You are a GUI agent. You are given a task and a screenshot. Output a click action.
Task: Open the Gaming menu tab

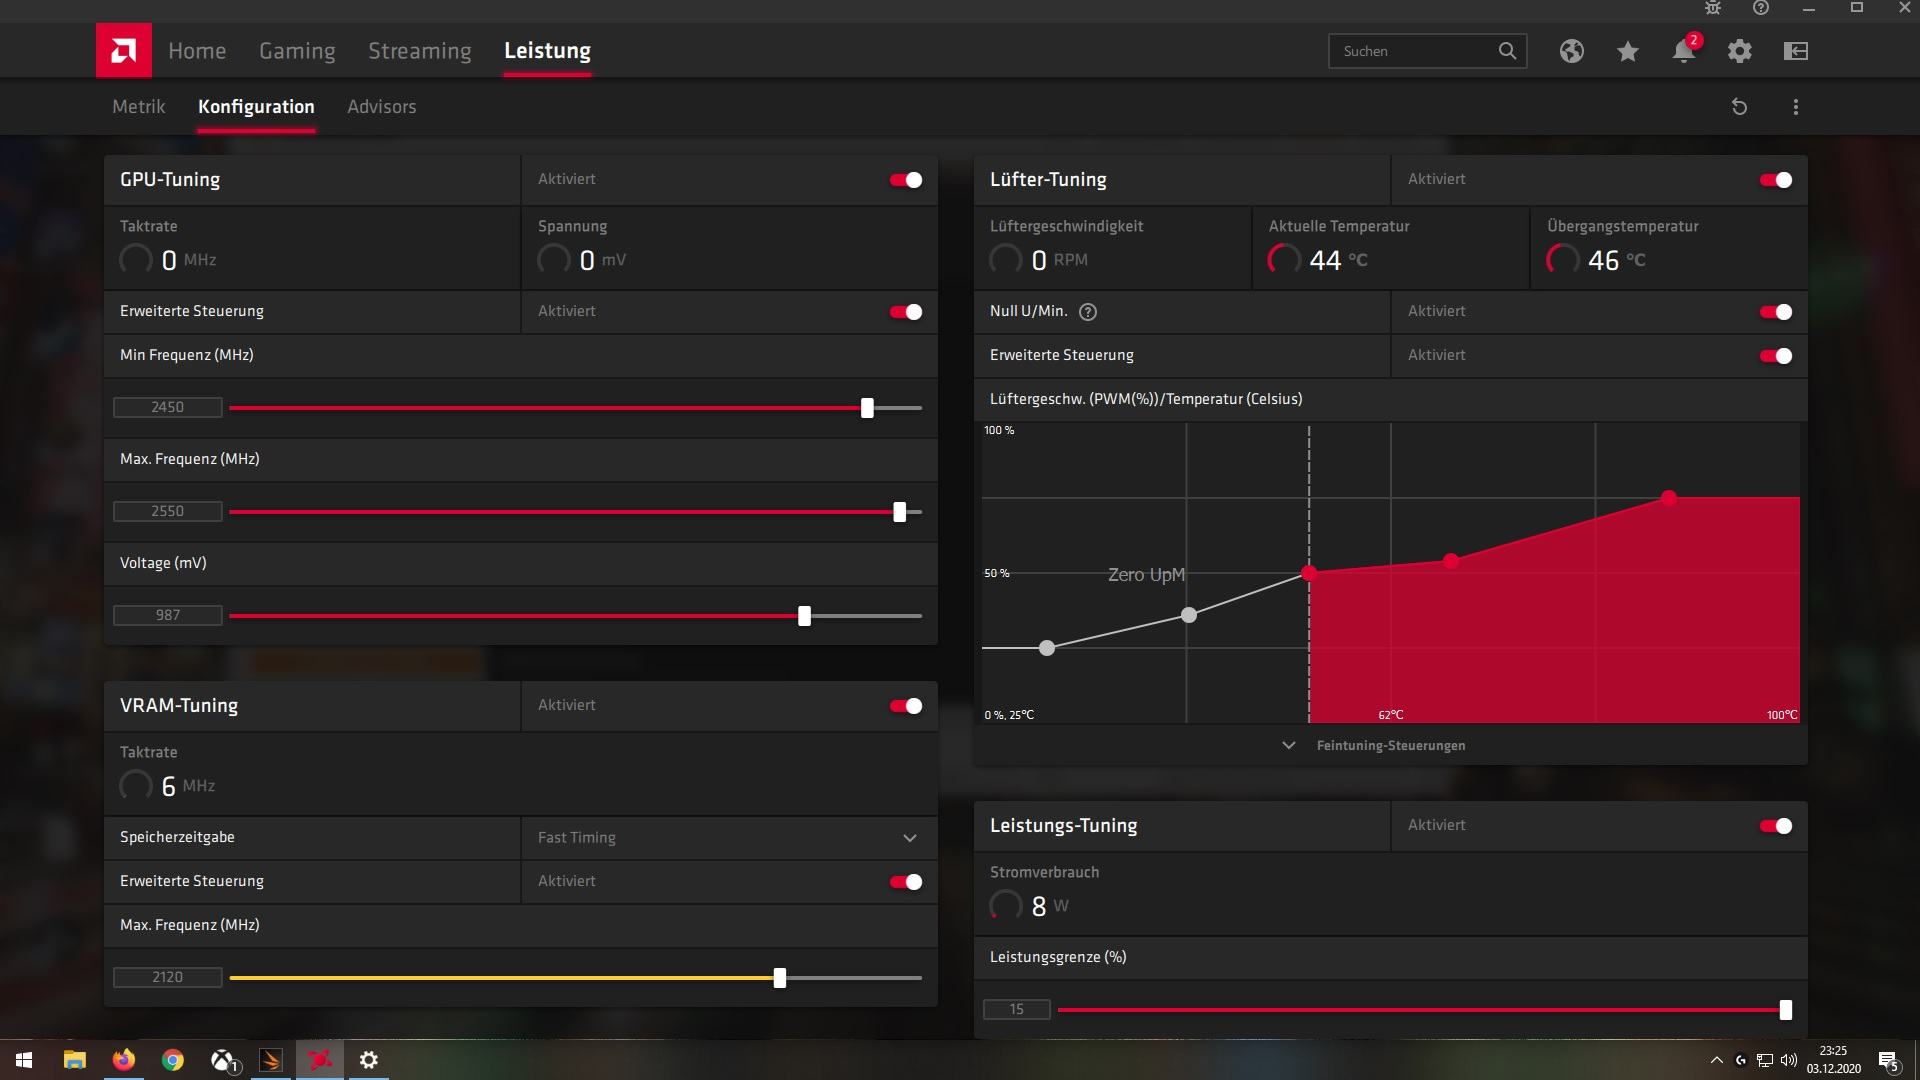coord(297,51)
